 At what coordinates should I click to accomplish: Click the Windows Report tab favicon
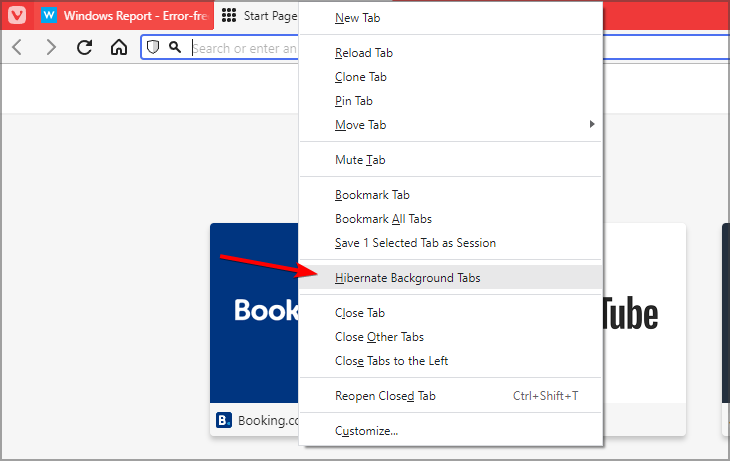(x=49, y=15)
